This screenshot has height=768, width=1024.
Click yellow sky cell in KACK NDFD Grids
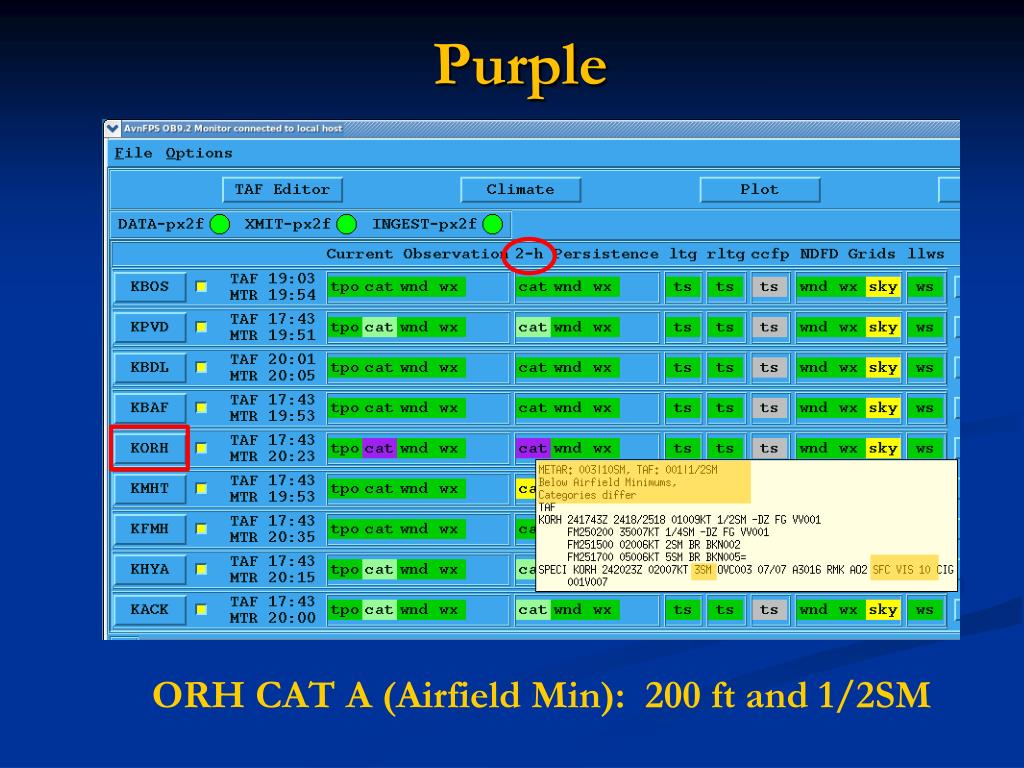(x=883, y=610)
